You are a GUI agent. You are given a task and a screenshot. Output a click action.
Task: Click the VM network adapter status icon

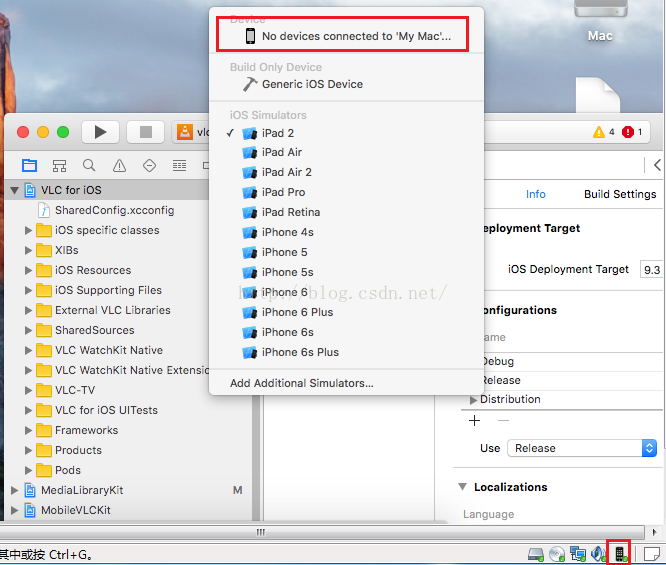[x=578, y=554]
